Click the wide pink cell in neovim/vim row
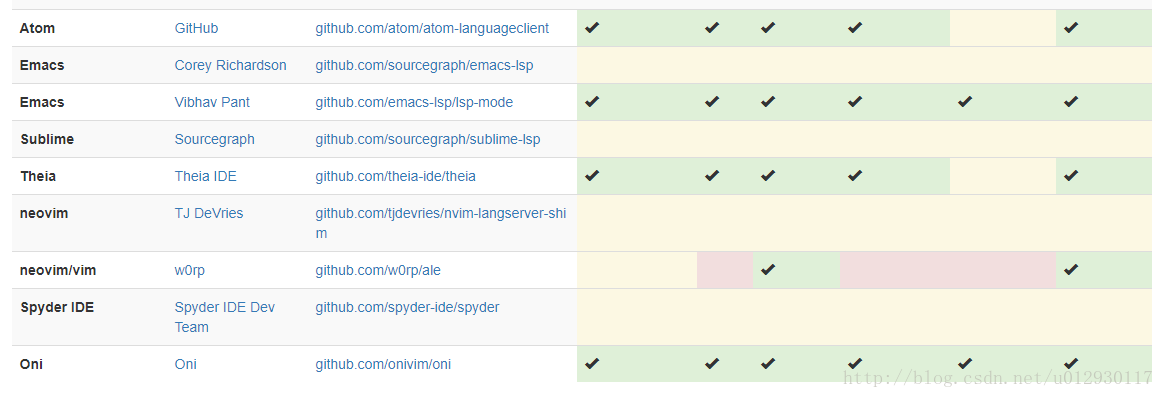Screen dimensions: 1164x398 pyautogui.click(x=948, y=270)
